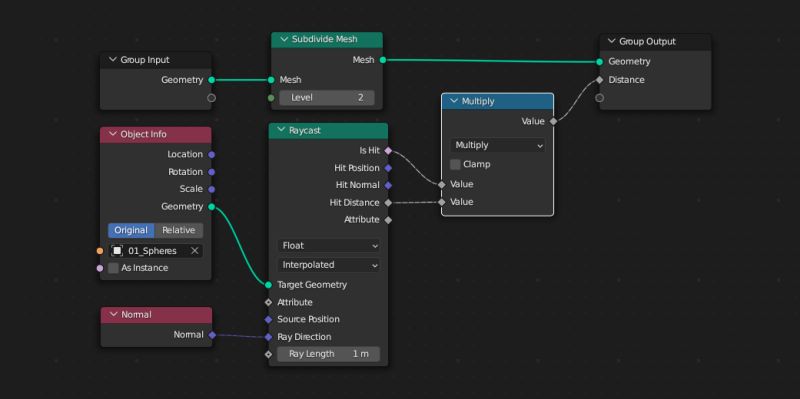Collapse the Group Output node

pyautogui.click(x=611, y=41)
